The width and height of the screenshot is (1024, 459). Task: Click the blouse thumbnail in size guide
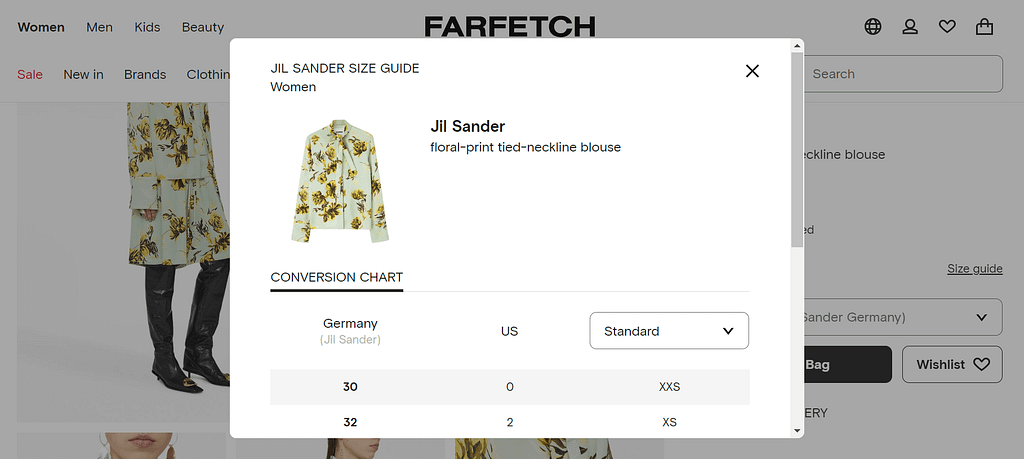click(x=340, y=181)
